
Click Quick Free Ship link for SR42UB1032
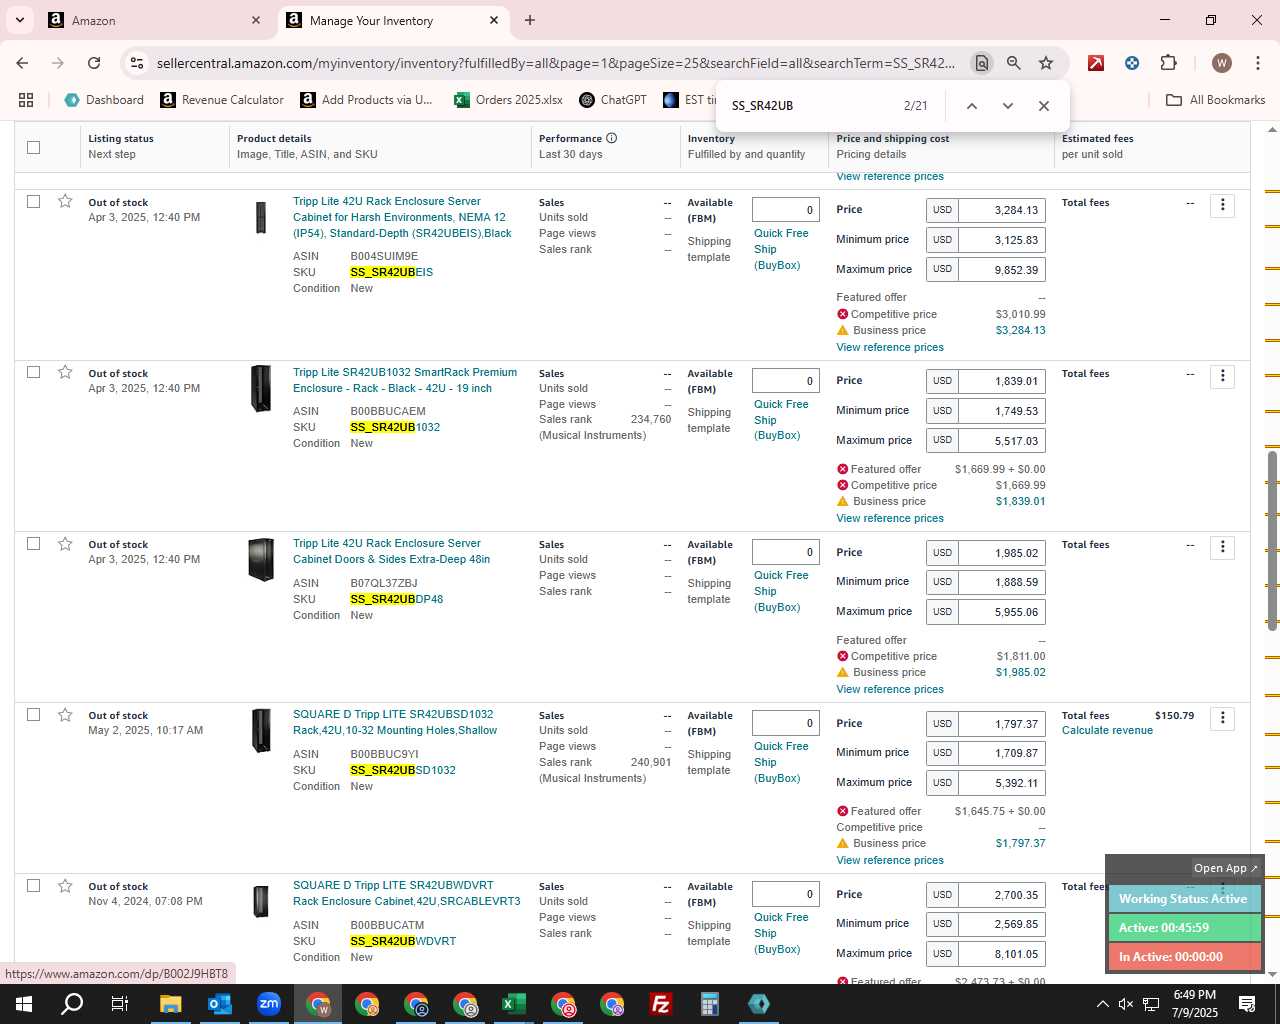(781, 420)
